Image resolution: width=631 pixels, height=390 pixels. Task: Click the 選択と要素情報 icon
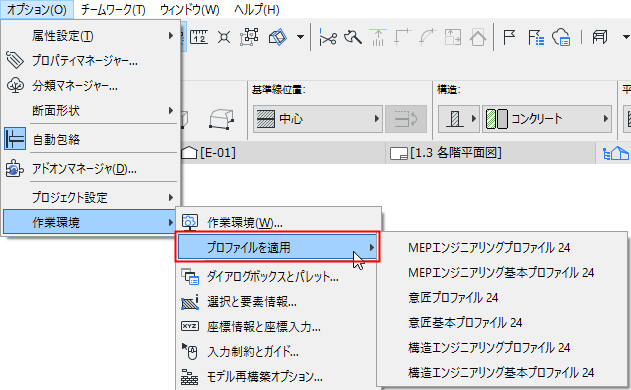click(190, 302)
